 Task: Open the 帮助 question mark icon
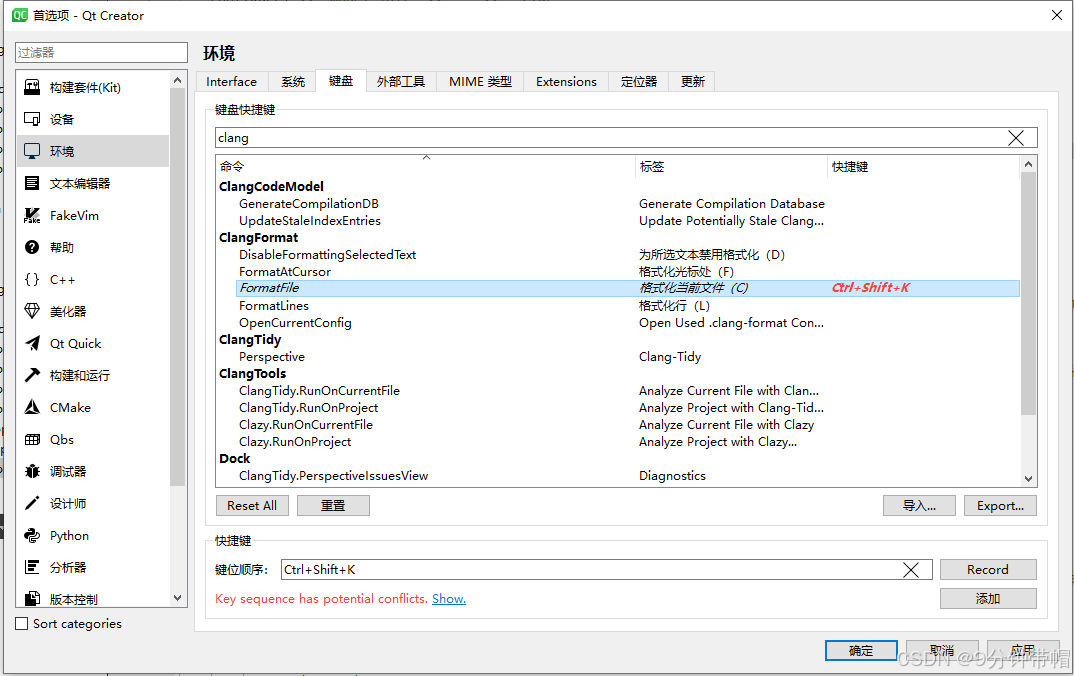click(32, 247)
